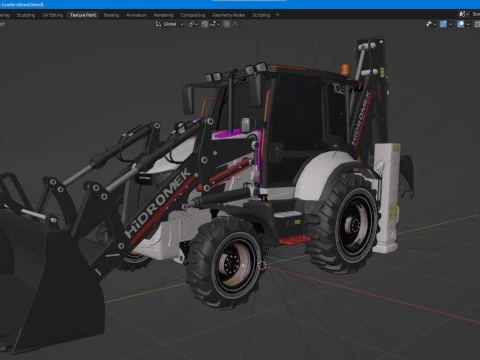Toggle the viewport overlays button

[x=460, y=24]
